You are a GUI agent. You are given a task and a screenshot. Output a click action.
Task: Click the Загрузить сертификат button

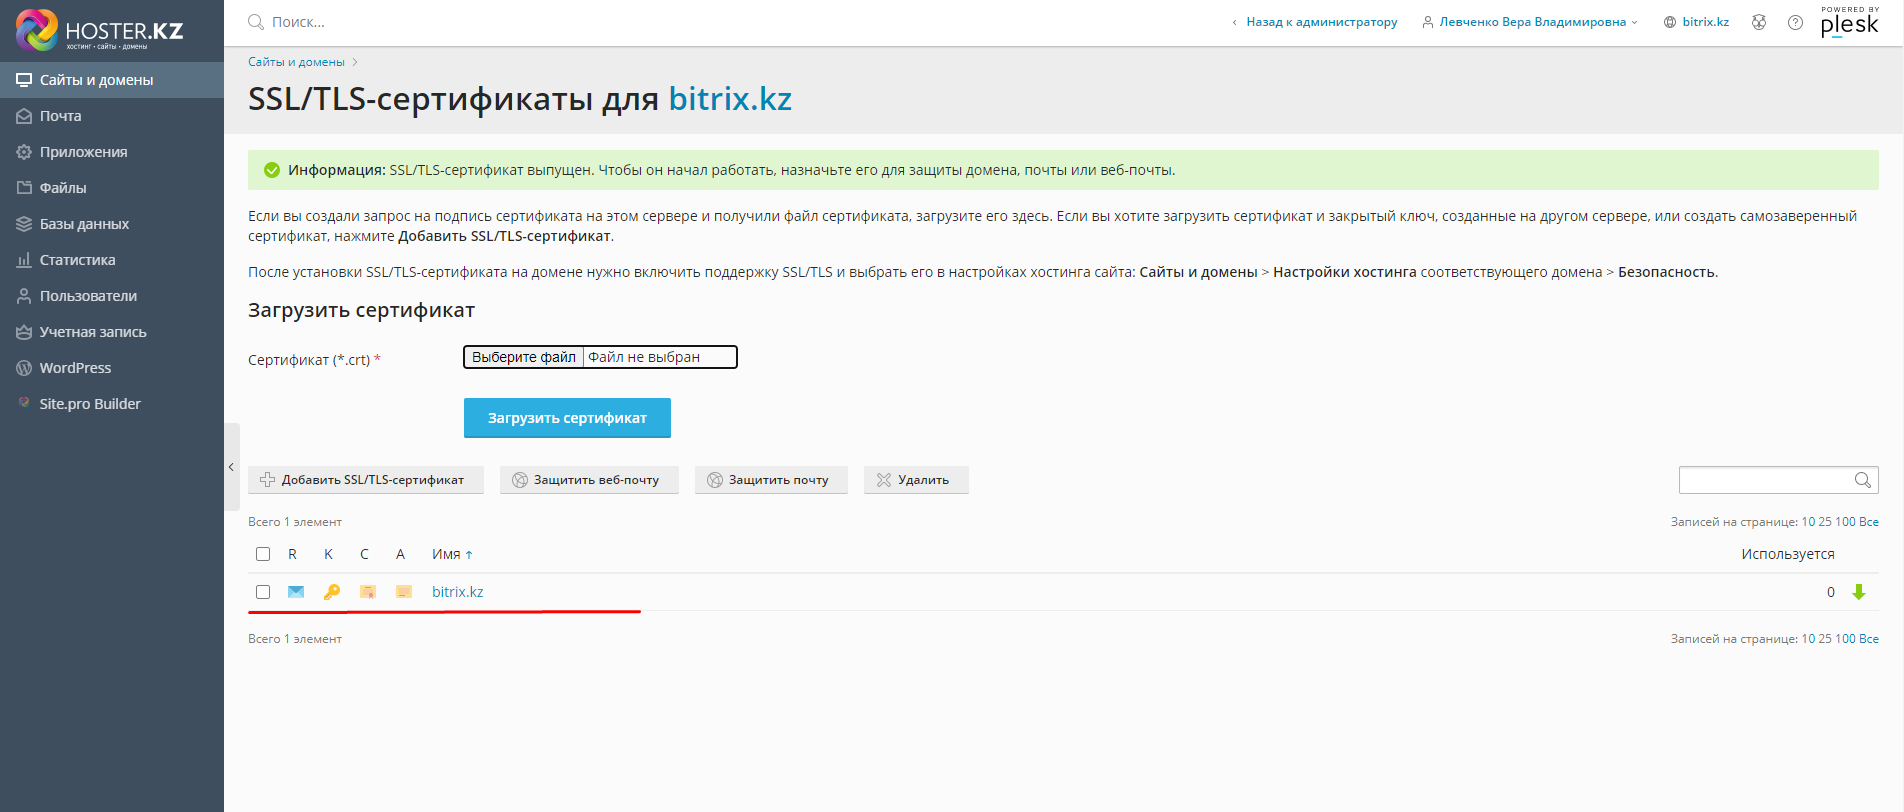click(x=567, y=418)
